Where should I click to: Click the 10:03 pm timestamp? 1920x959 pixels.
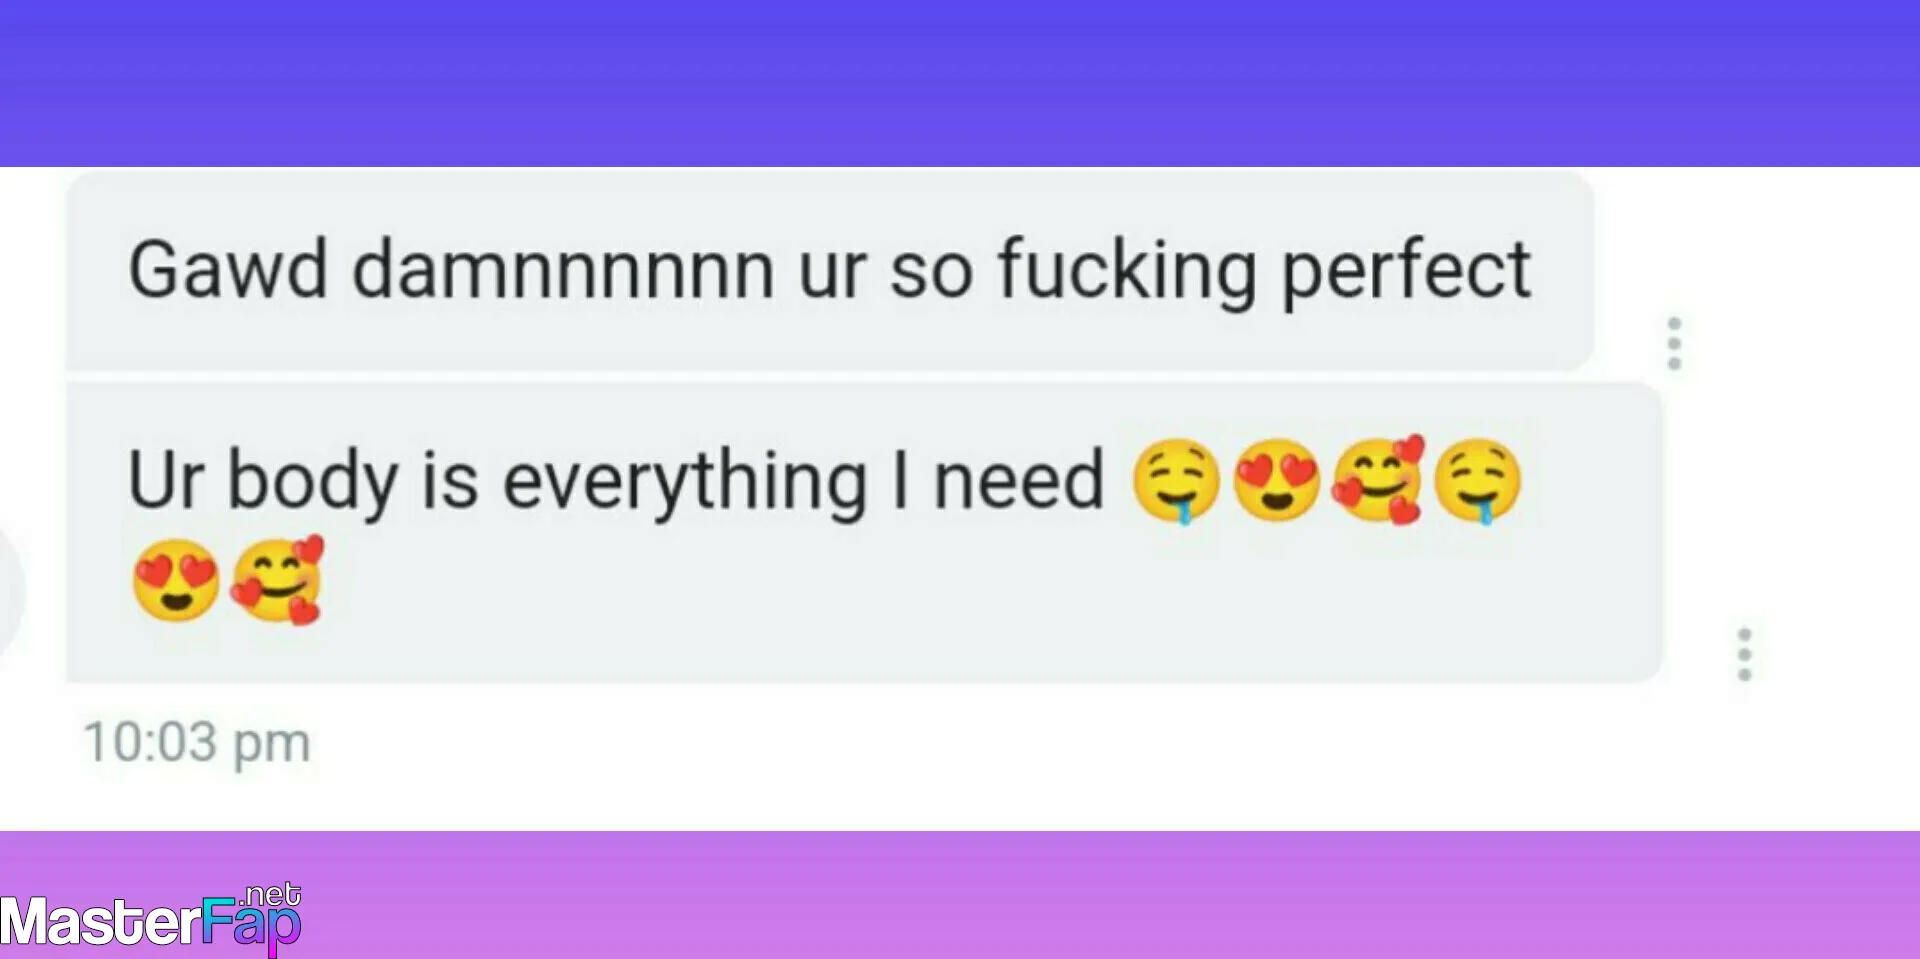[197, 743]
